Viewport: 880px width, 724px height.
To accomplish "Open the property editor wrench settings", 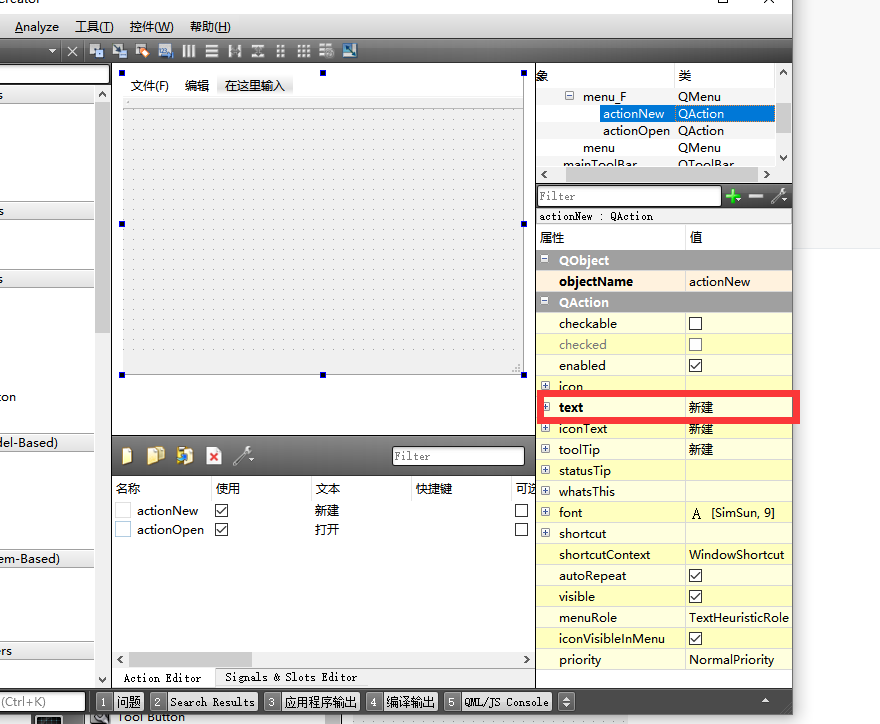I will 778,197.
